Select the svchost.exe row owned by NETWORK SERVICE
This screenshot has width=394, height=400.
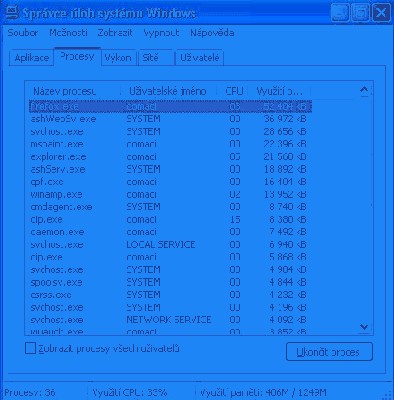(170, 320)
